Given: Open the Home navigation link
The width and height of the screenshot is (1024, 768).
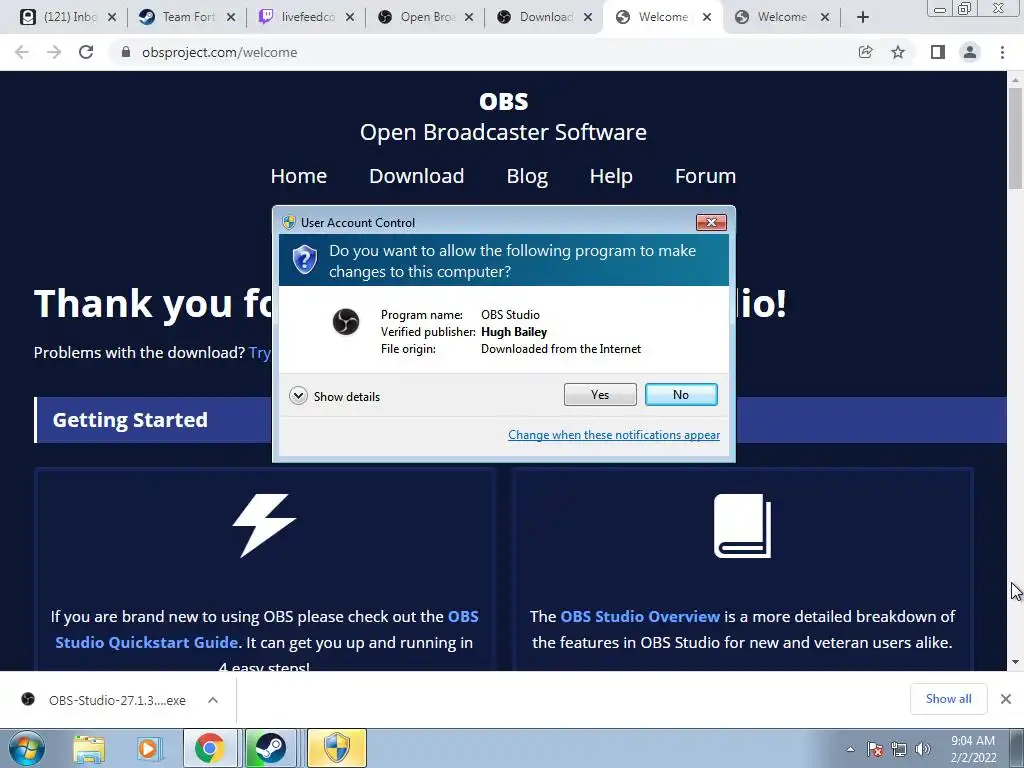Looking at the screenshot, I should click(x=298, y=176).
